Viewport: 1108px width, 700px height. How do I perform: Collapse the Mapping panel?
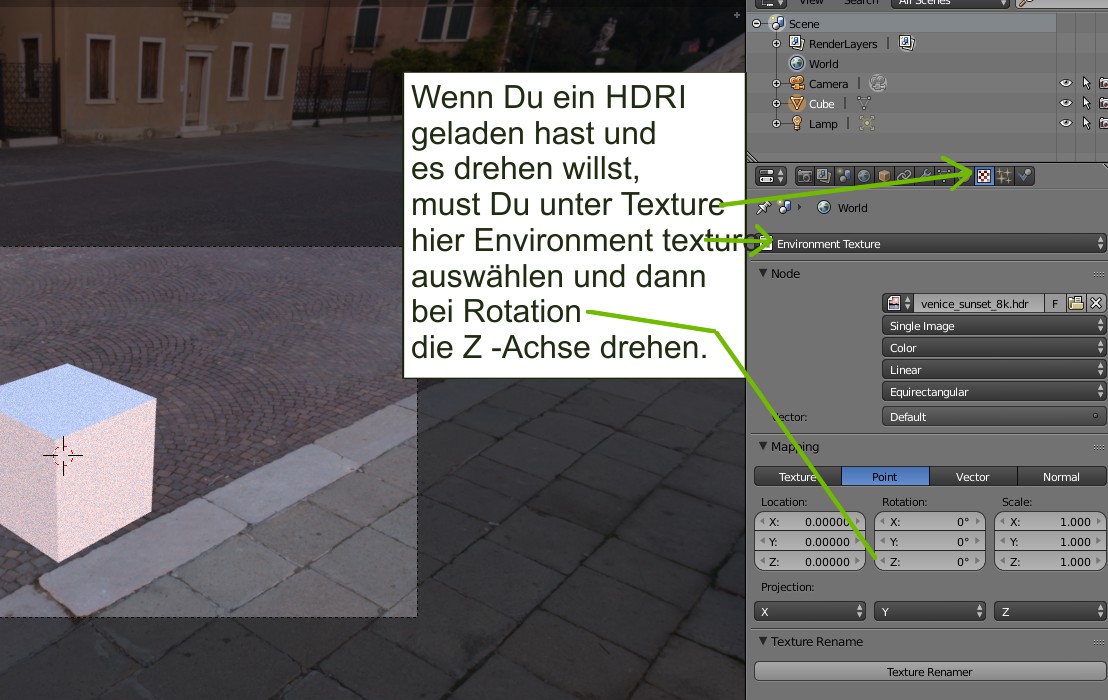coord(763,446)
